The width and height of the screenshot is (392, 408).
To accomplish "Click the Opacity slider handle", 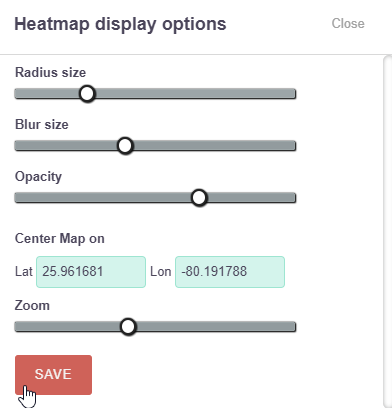I will point(199,198).
